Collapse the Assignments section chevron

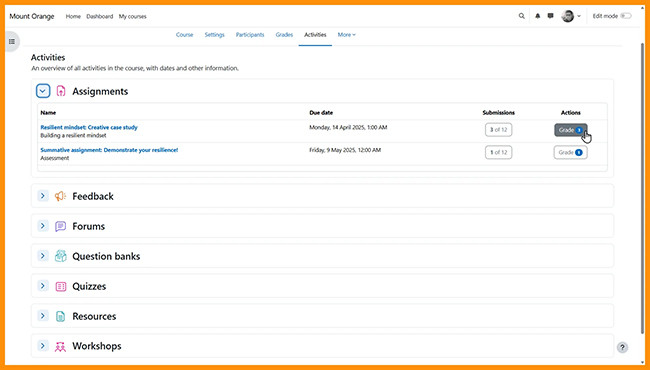[x=43, y=91]
